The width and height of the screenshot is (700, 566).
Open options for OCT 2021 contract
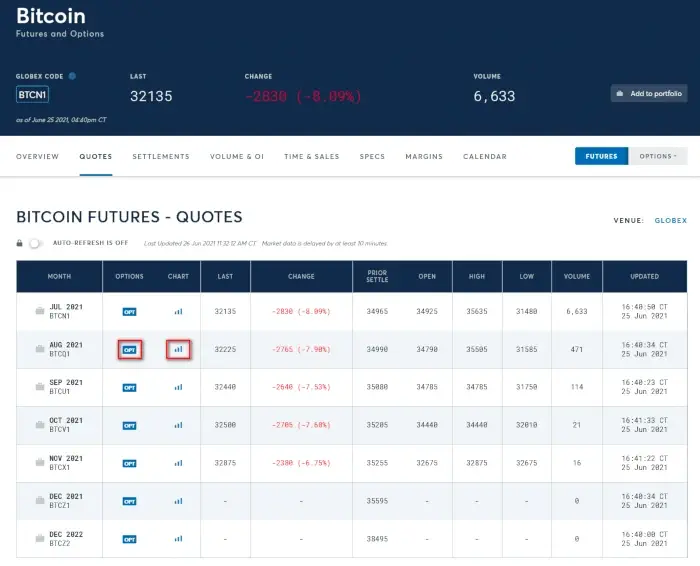pos(129,425)
